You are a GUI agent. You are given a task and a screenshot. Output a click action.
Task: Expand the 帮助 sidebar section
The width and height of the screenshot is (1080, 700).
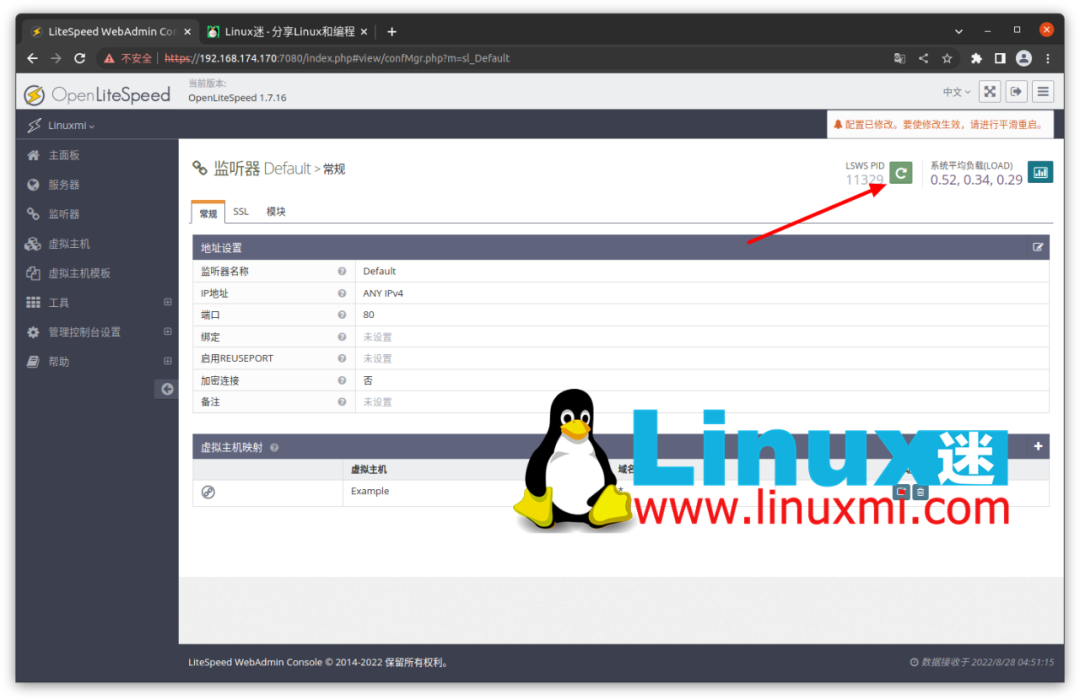click(167, 361)
